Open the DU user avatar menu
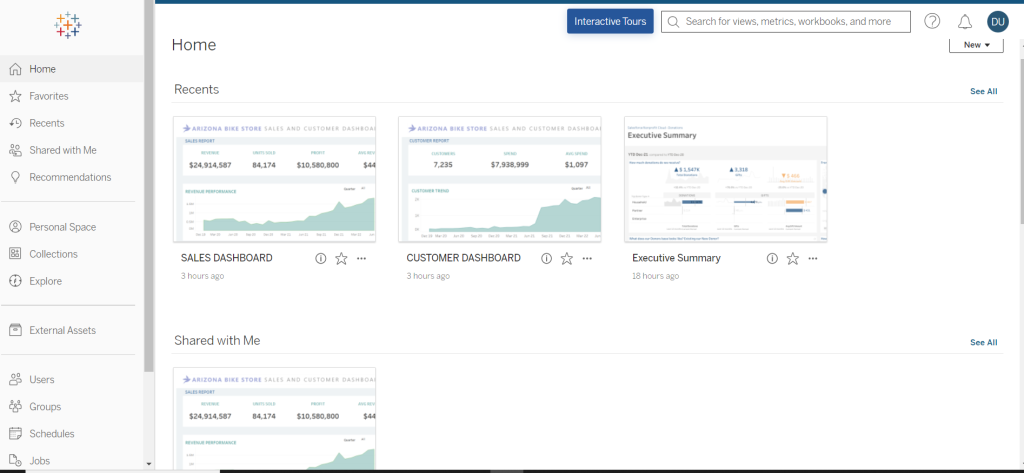Screen dimensions: 1024x473 (997, 21)
